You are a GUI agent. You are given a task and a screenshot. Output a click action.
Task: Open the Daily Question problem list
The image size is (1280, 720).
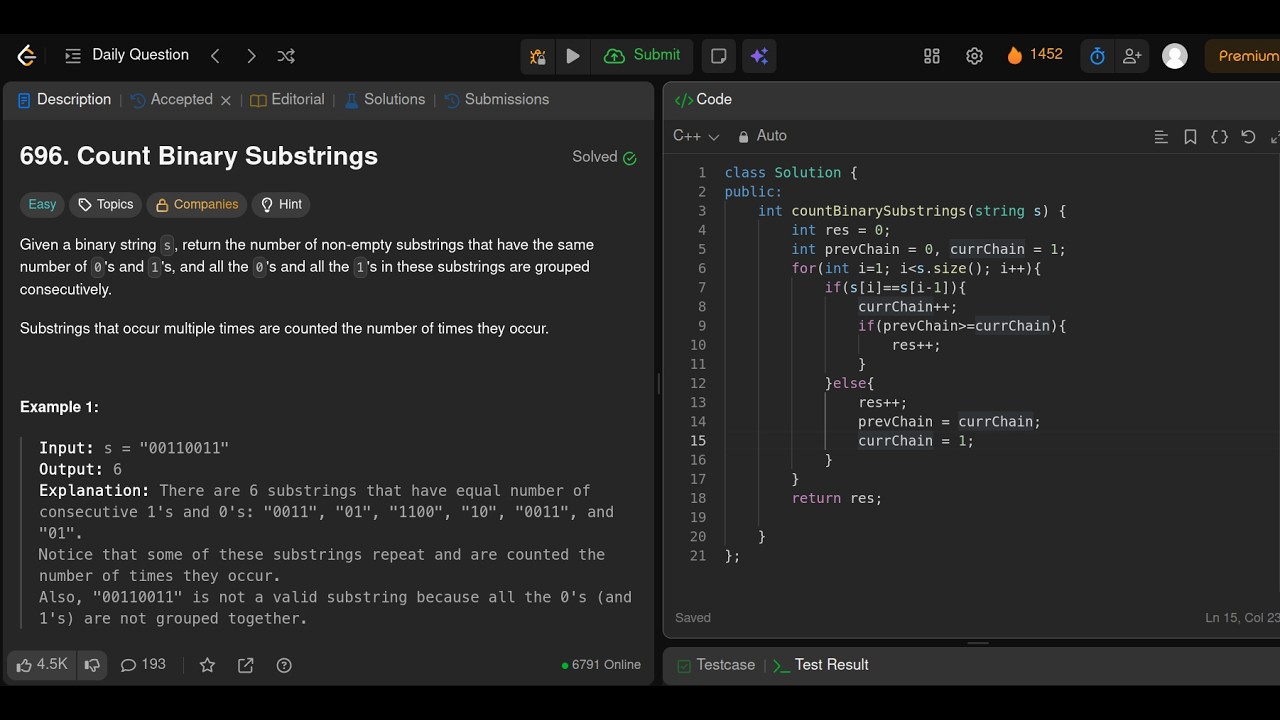pos(127,55)
